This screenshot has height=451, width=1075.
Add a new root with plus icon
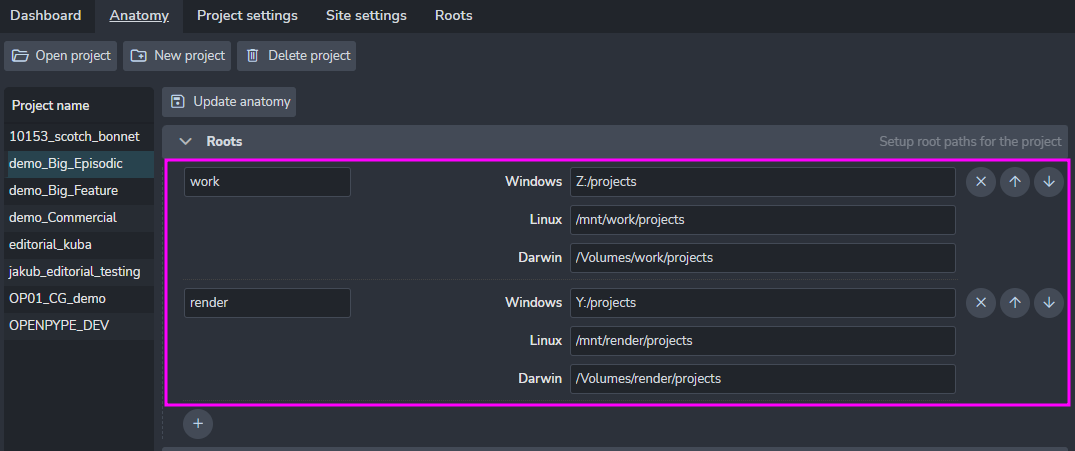(x=198, y=424)
